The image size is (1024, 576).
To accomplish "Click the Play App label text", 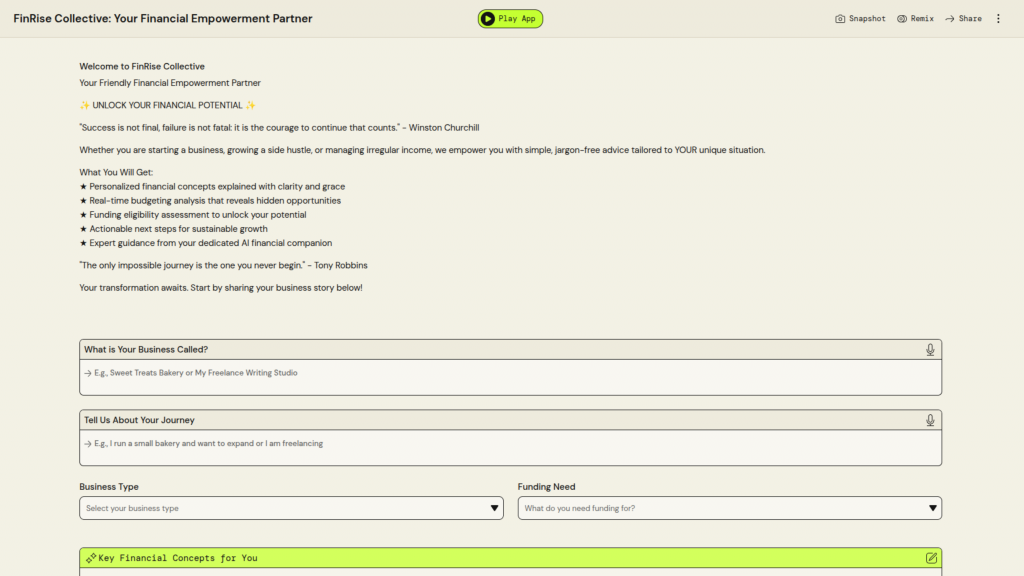I will (517, 19).
